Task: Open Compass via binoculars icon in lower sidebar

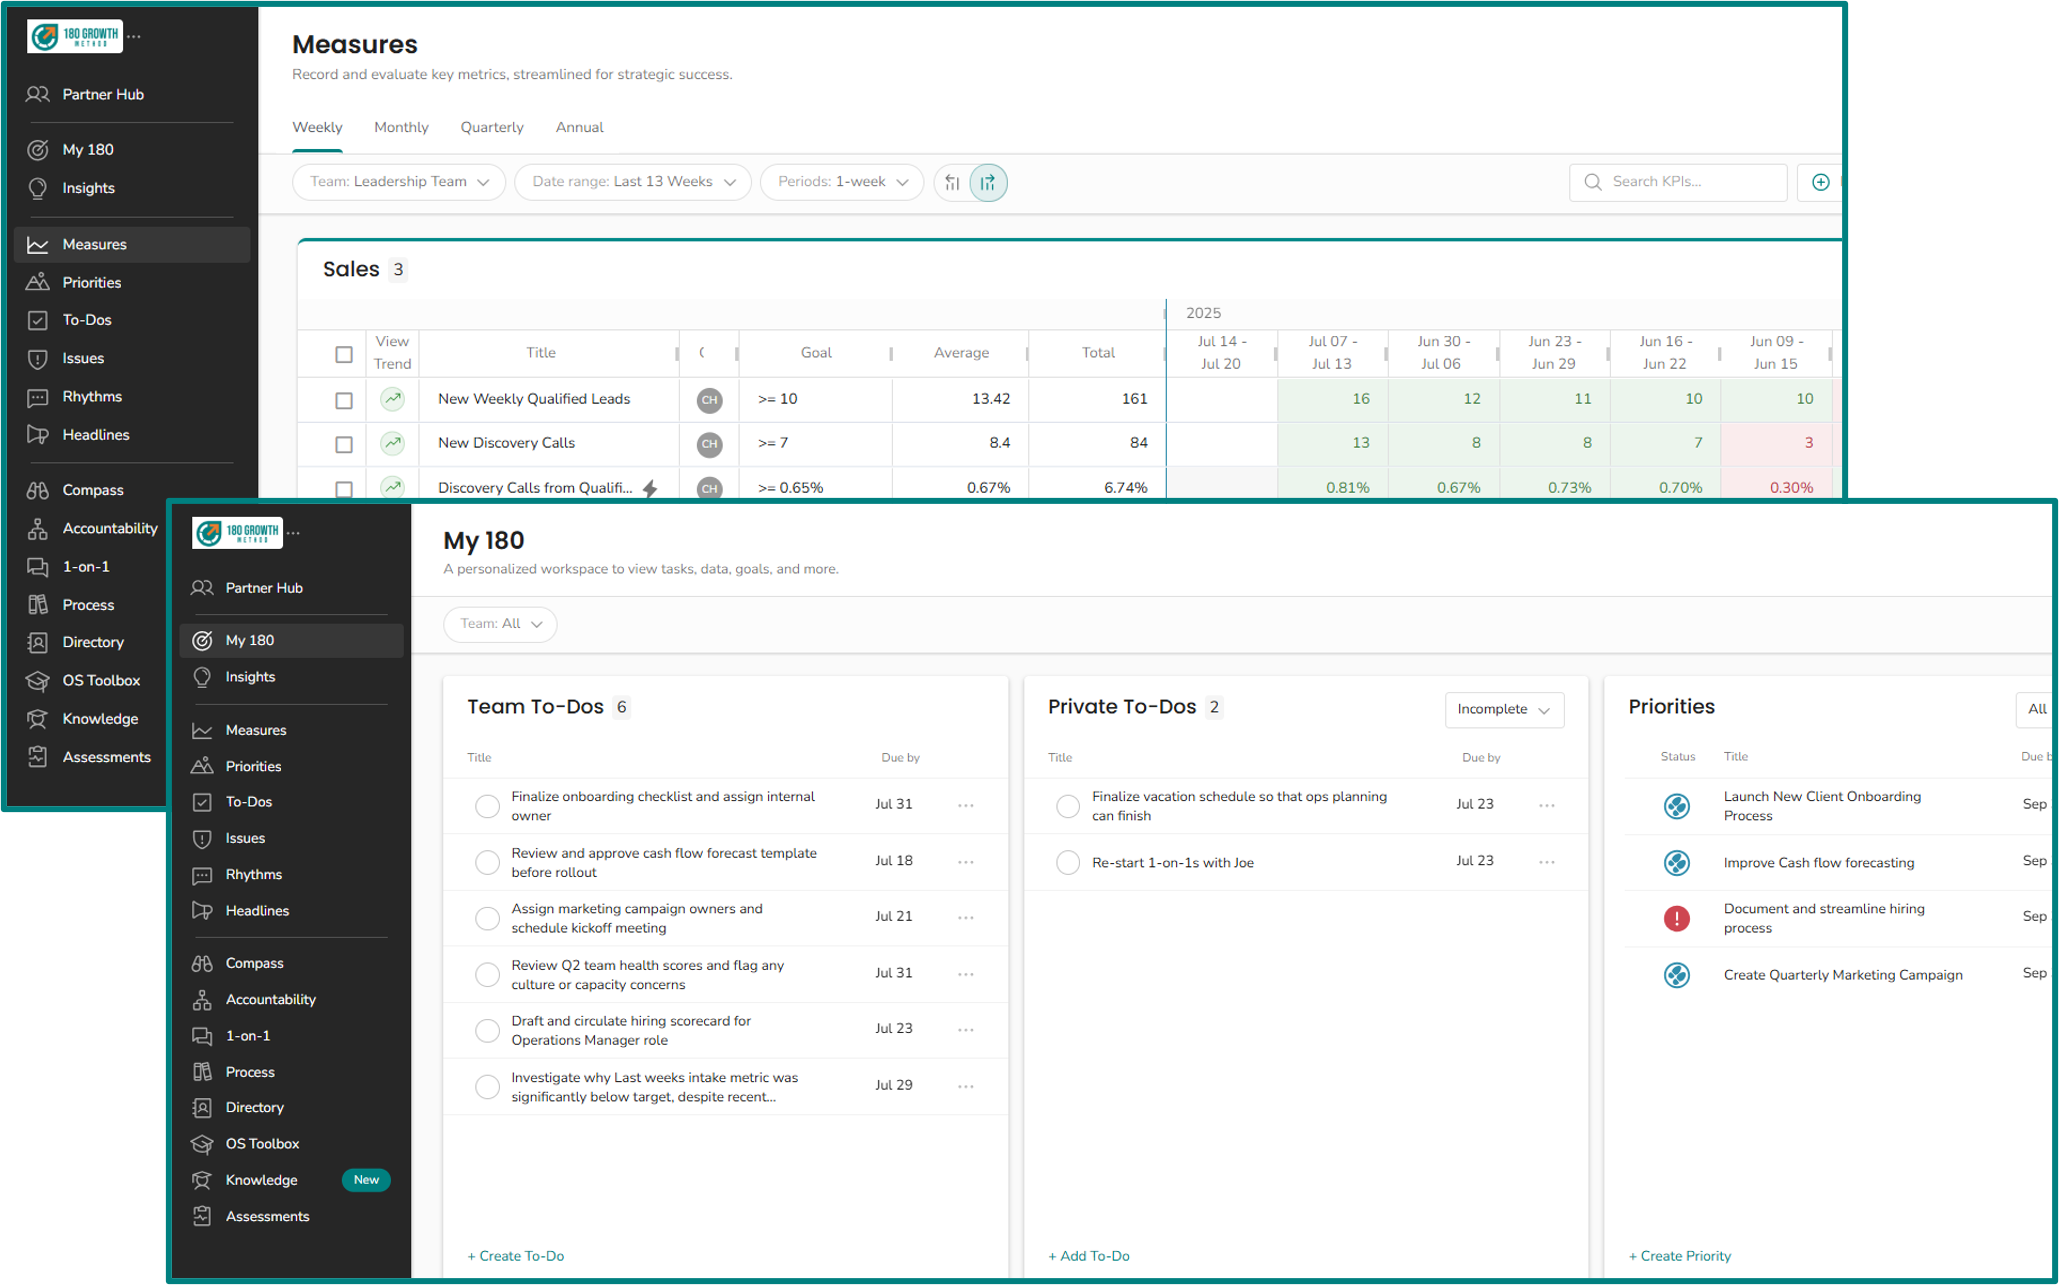Action: [202, 963]
